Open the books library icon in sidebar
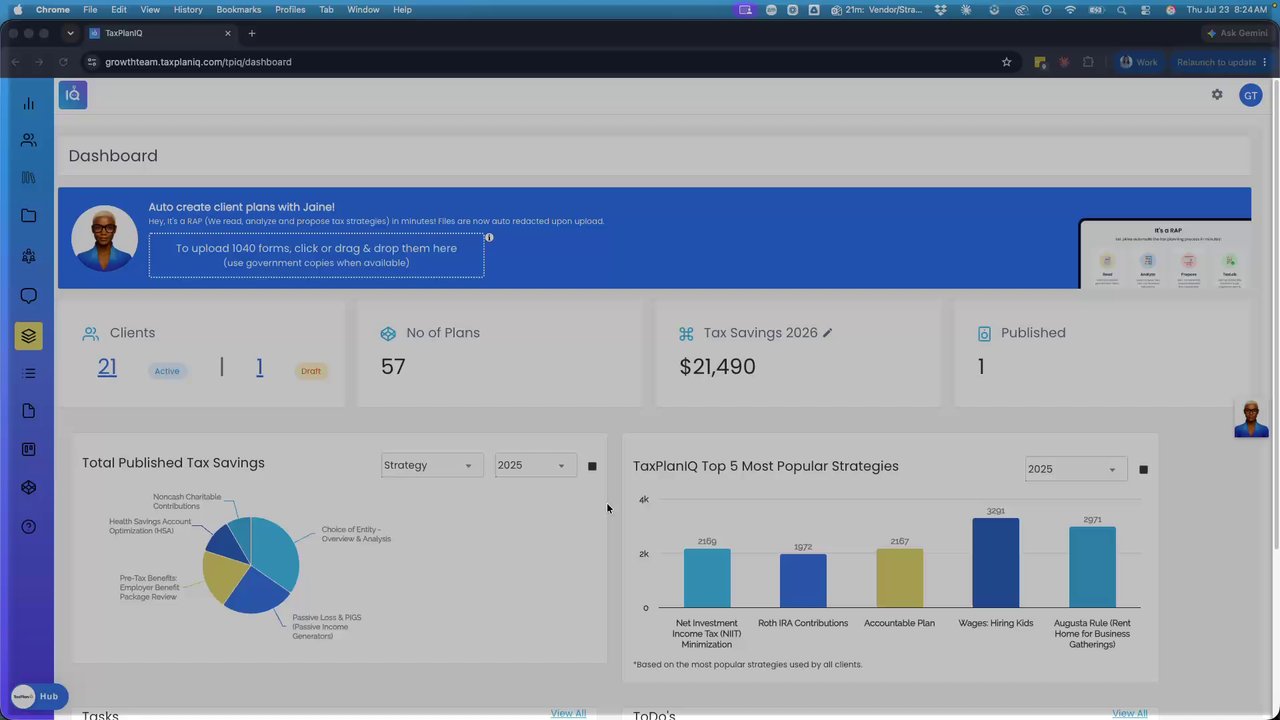 tap(28, 177)
